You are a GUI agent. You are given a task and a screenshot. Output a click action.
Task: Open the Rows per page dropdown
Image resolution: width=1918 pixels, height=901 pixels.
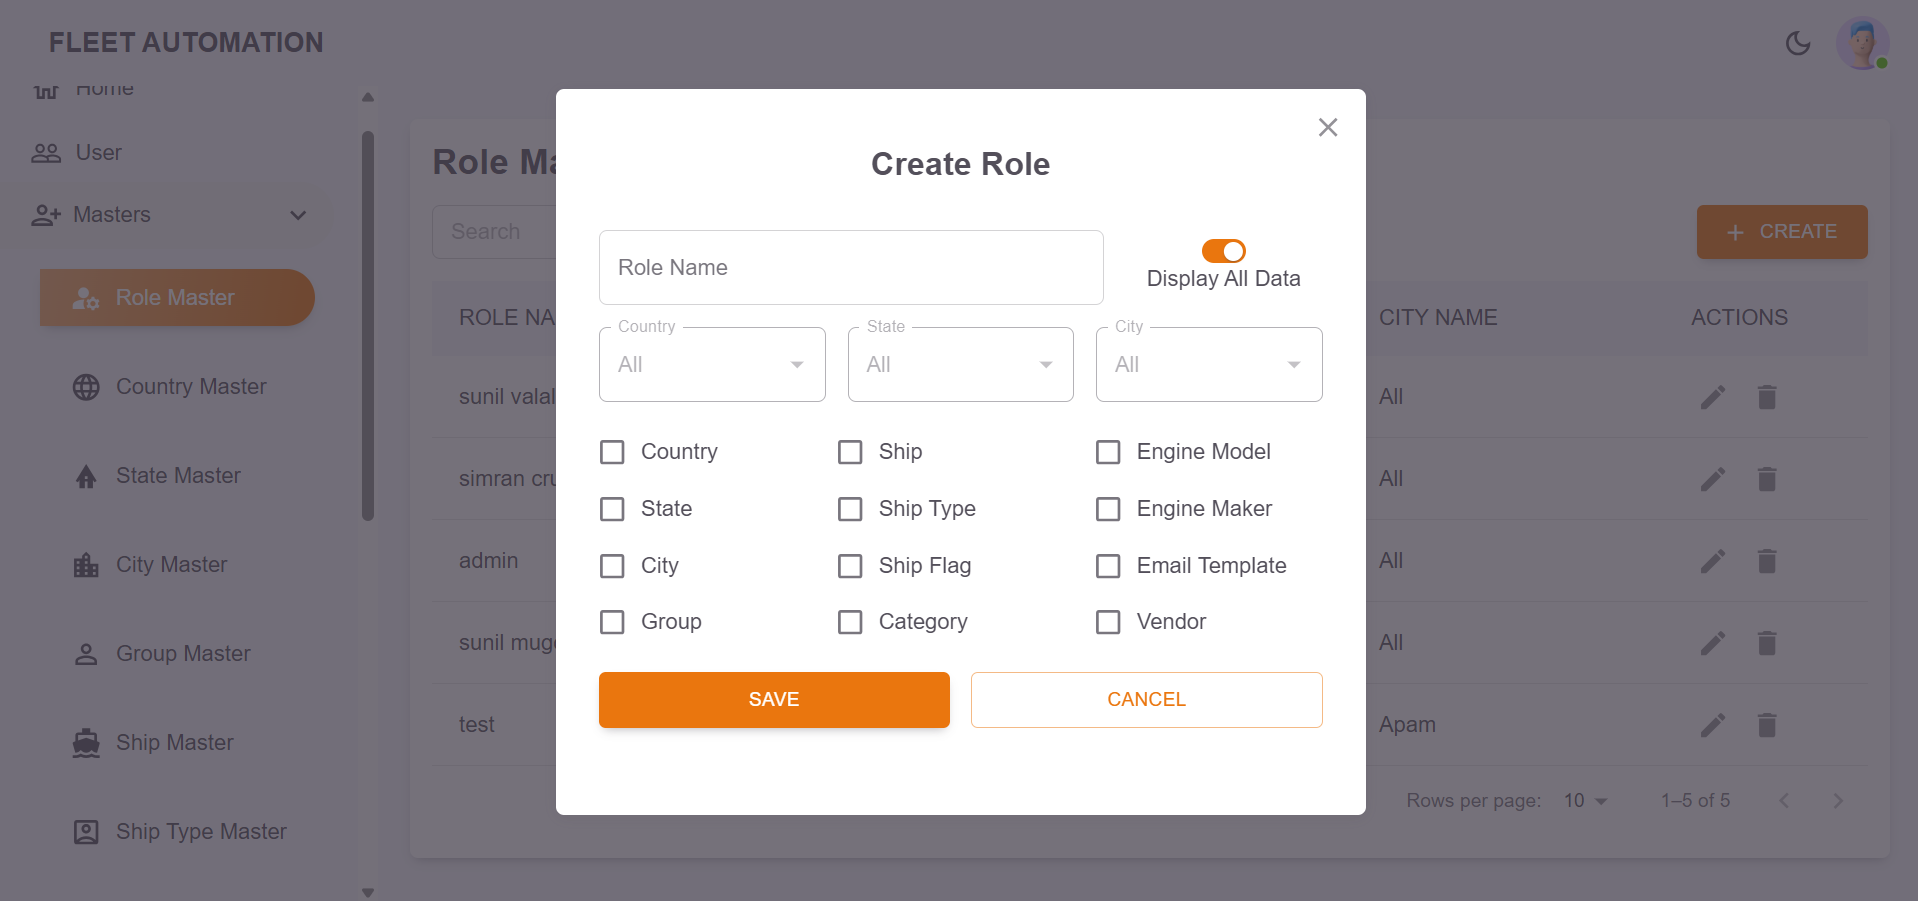pos(1583,800)
